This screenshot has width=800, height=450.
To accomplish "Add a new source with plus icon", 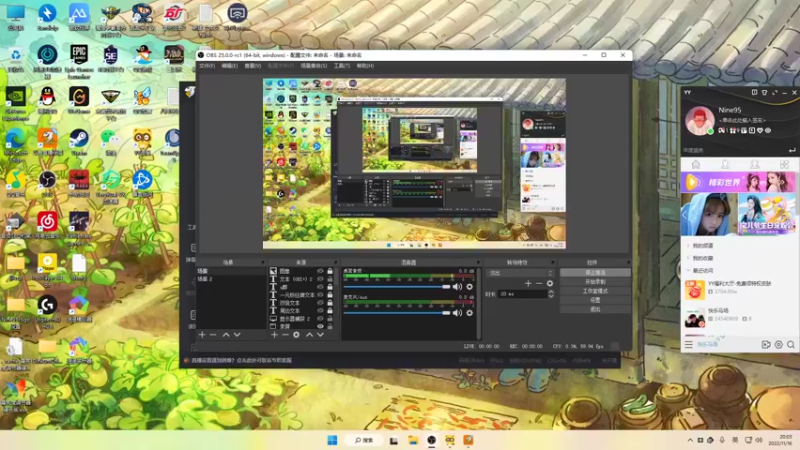I will click(x=274, y=335).
